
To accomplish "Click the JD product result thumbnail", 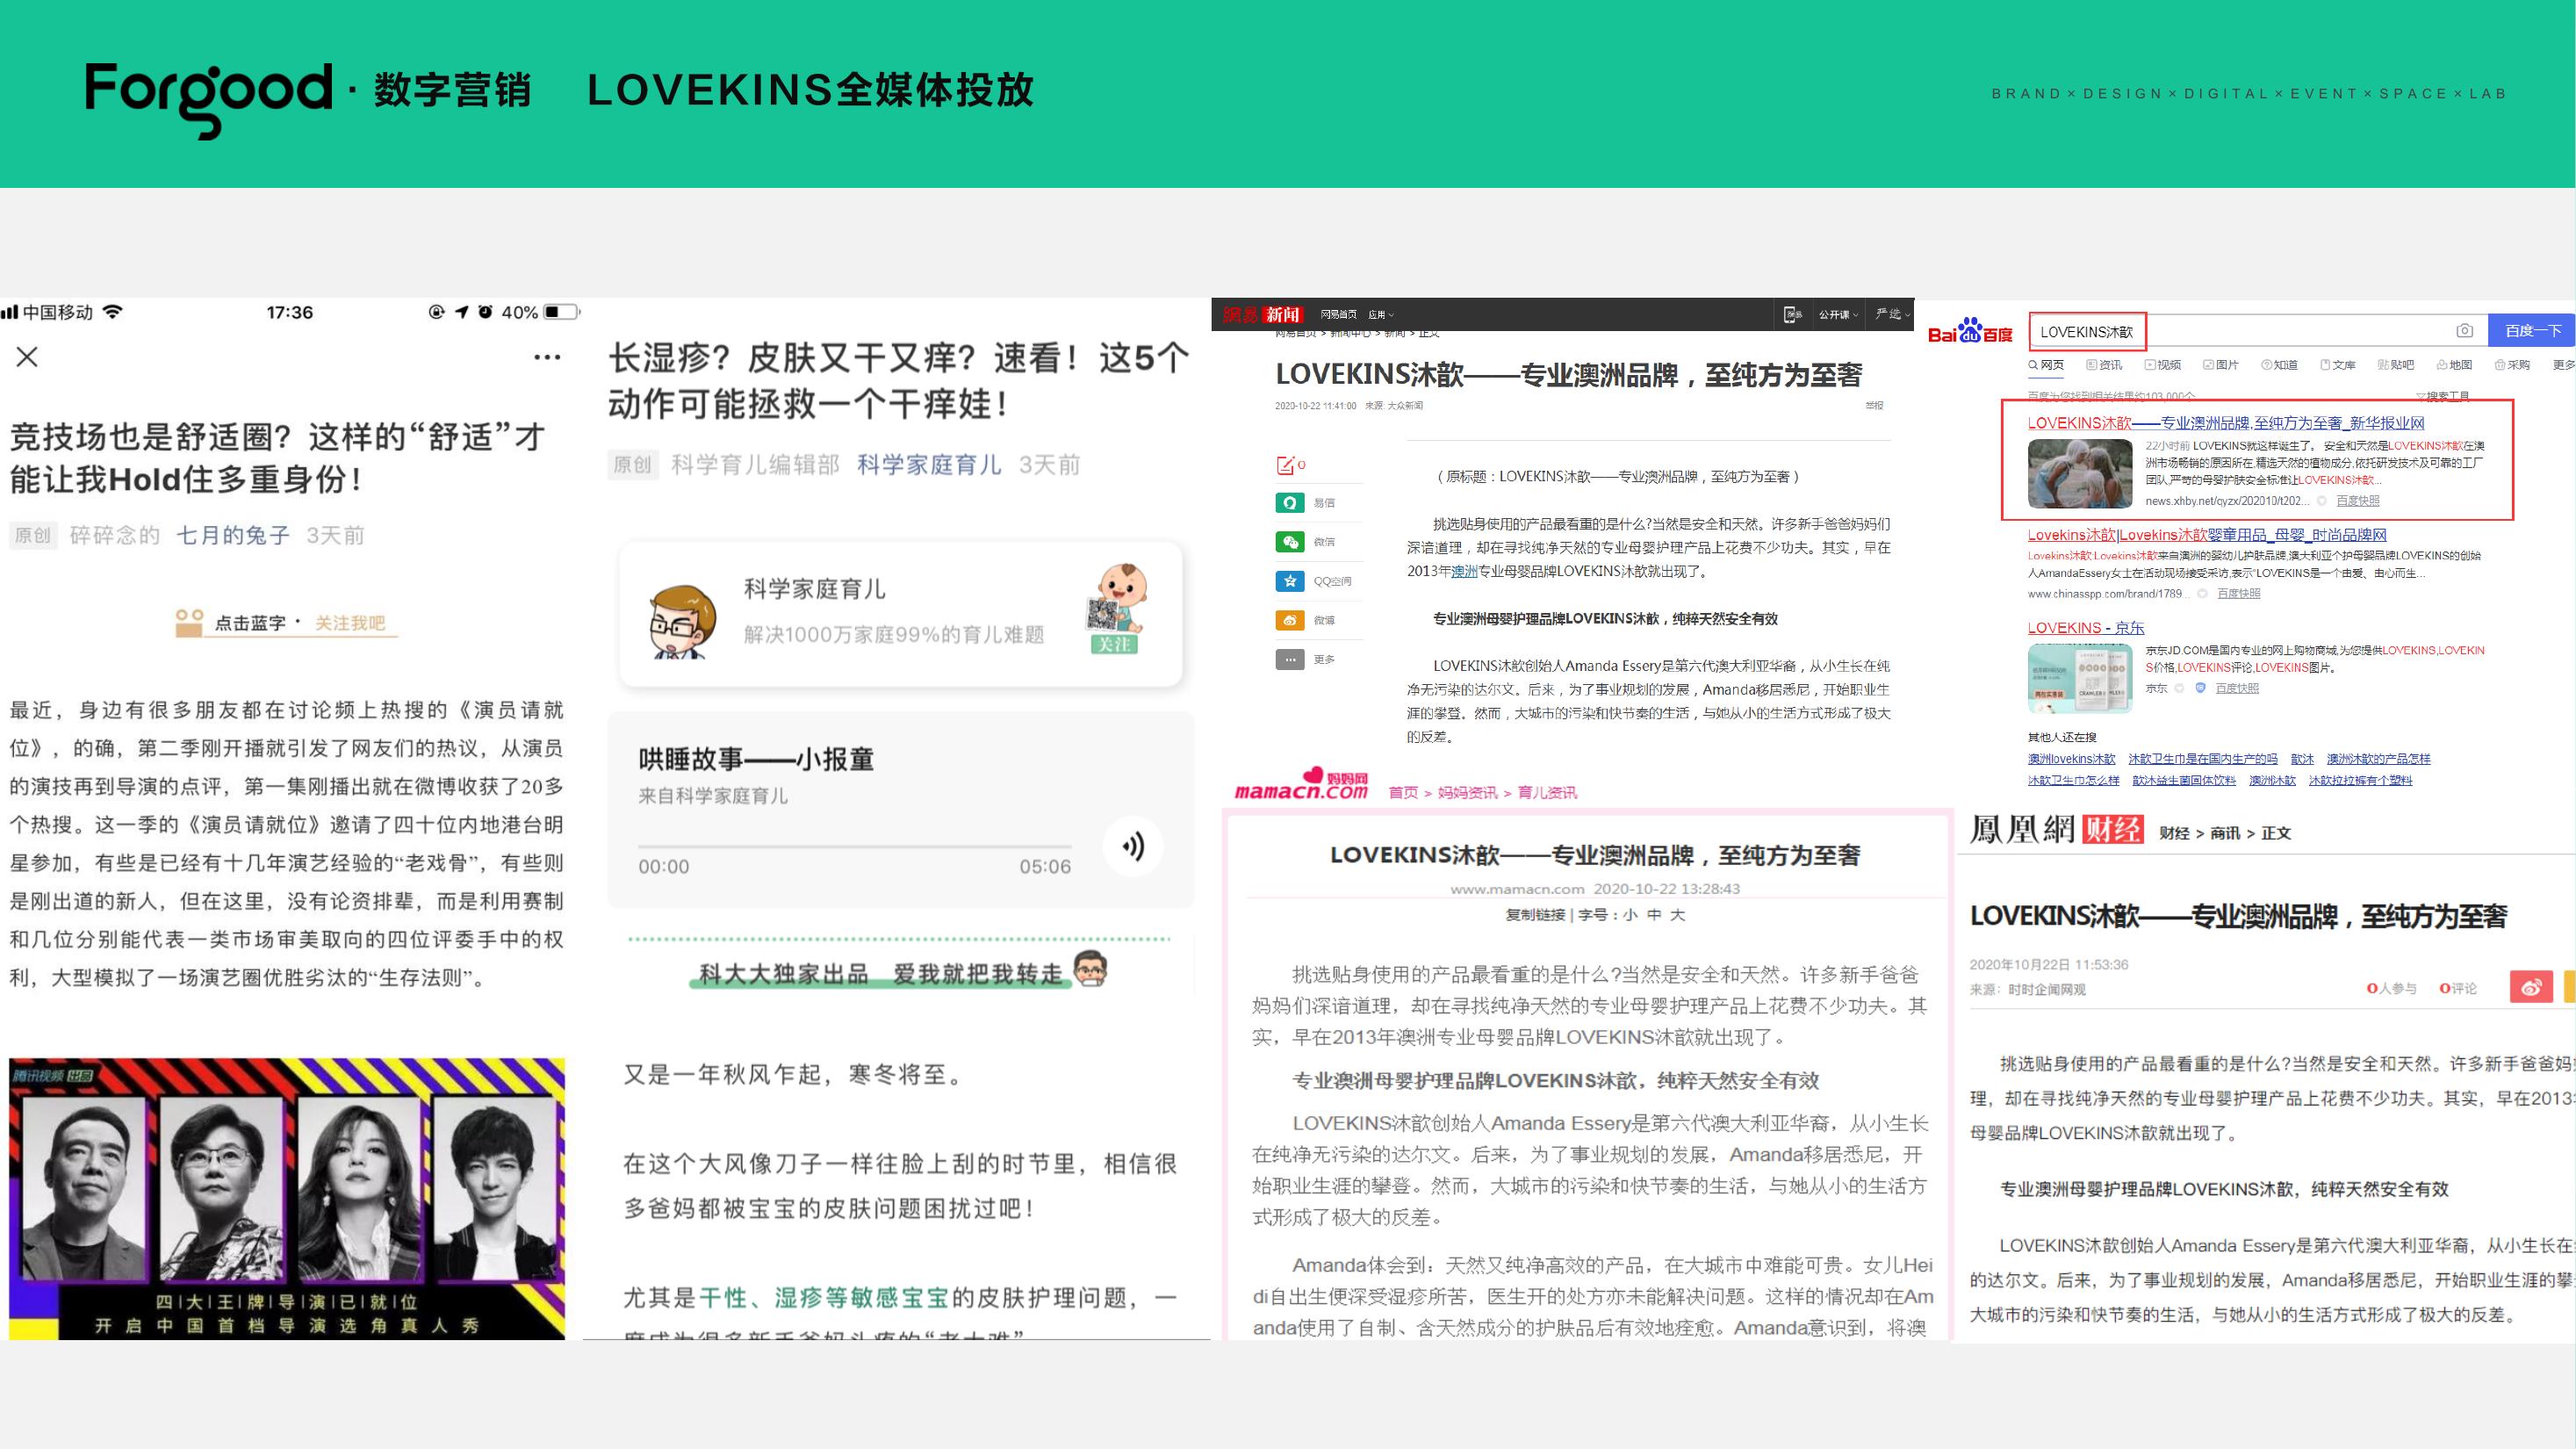I will pos(2080,678).
